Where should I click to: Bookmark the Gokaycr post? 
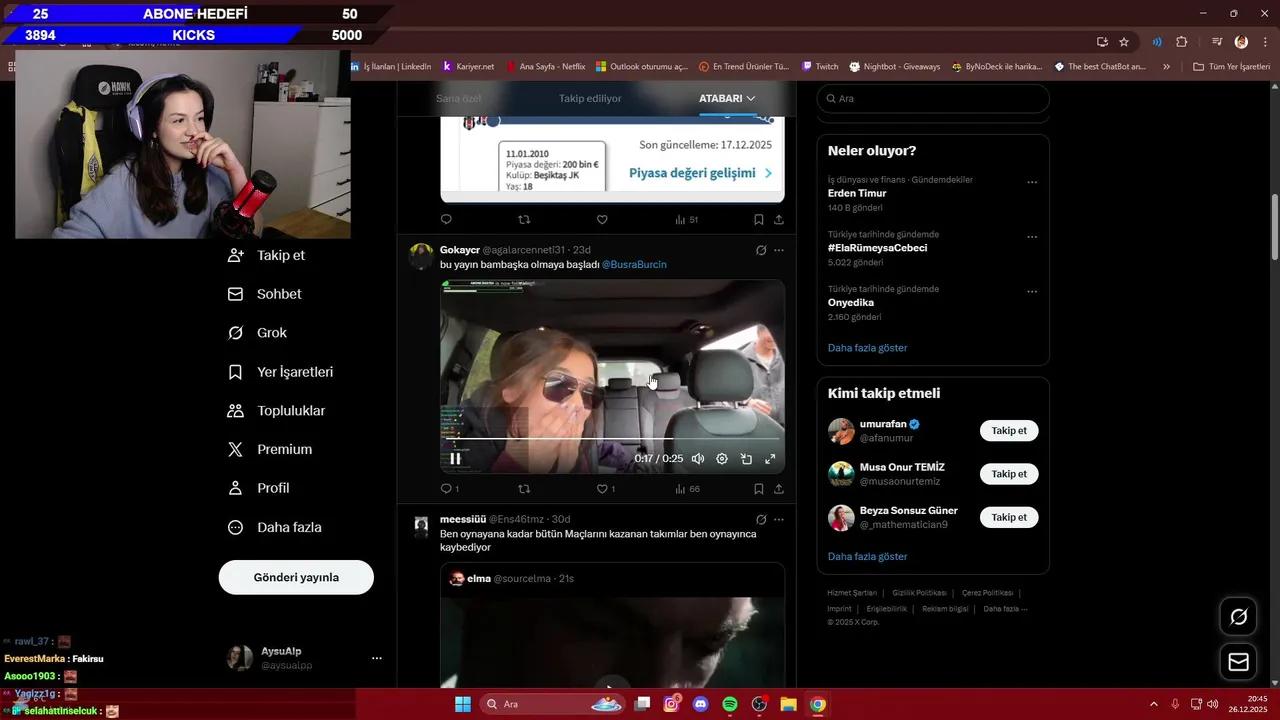pos(758,489)
